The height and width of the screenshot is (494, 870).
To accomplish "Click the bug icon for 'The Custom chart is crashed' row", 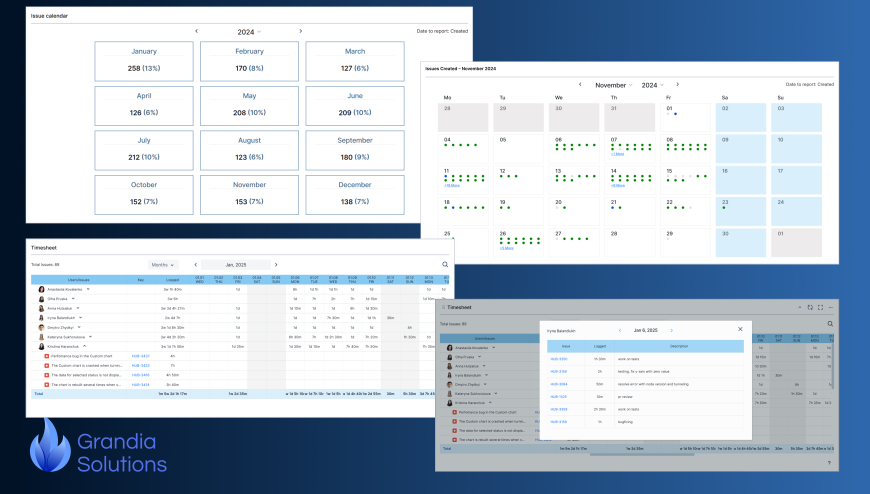I will point(47,366).
